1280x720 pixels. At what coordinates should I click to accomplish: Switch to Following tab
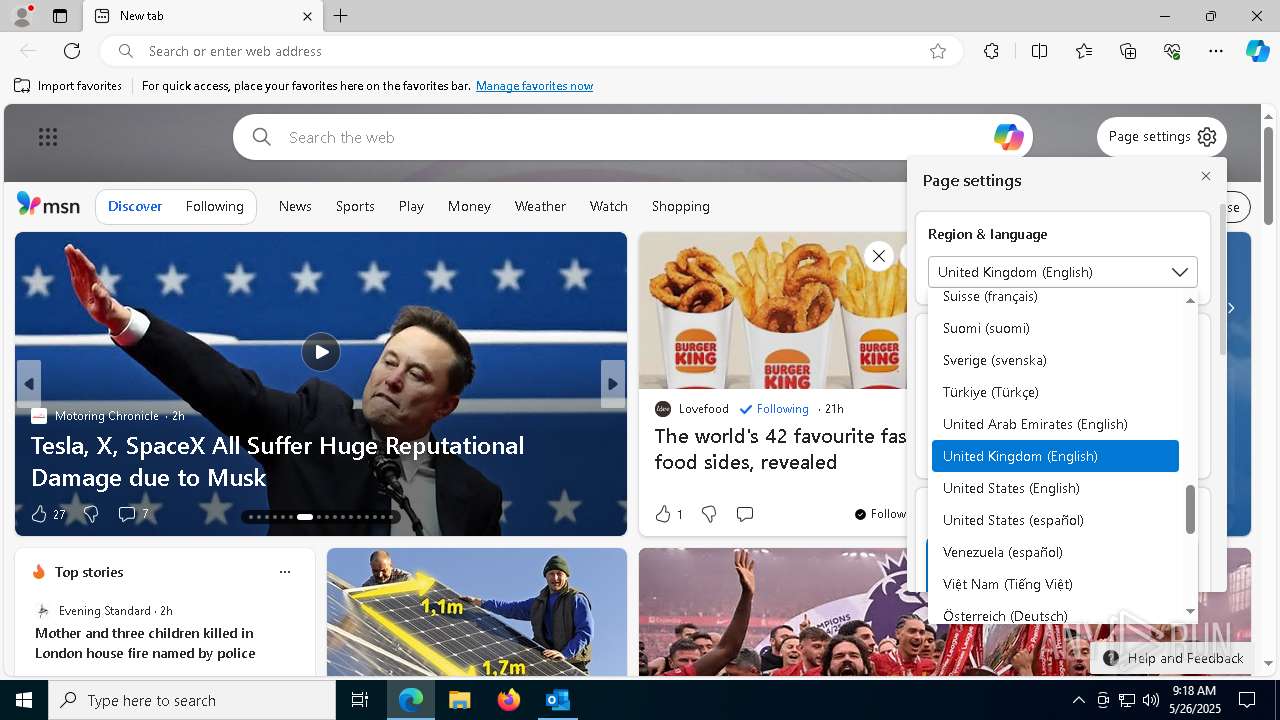[214, 206]
